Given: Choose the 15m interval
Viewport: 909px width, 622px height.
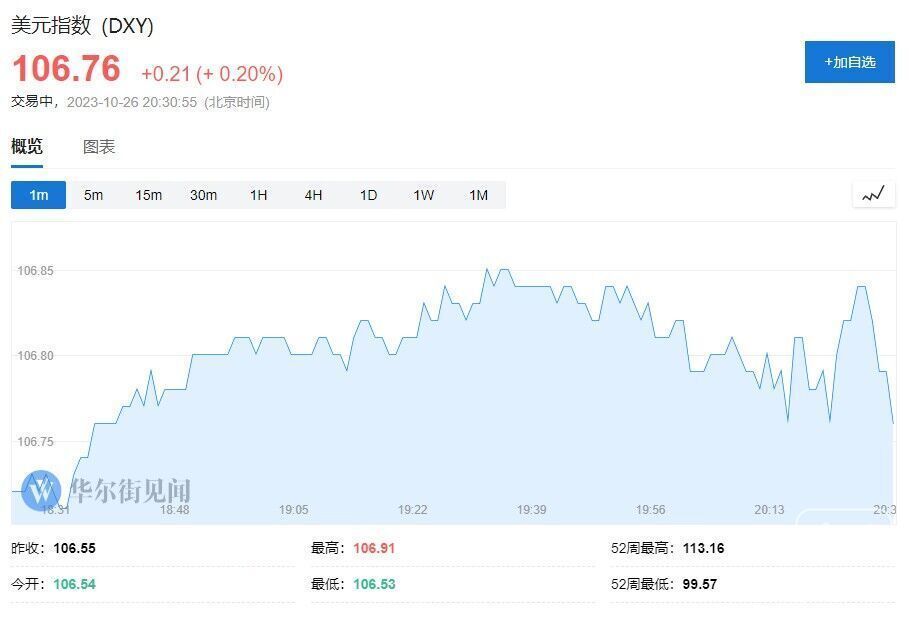Looking at the screenshot, I should coord(148,195).
